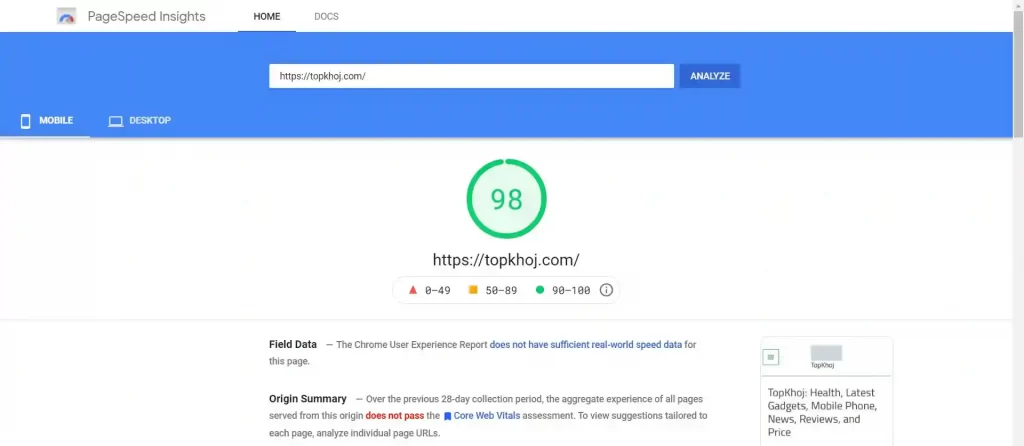Click the orange square 50–89 legend icon
Viewport: 1024px width, 446px height.
(x=473, y=290)
